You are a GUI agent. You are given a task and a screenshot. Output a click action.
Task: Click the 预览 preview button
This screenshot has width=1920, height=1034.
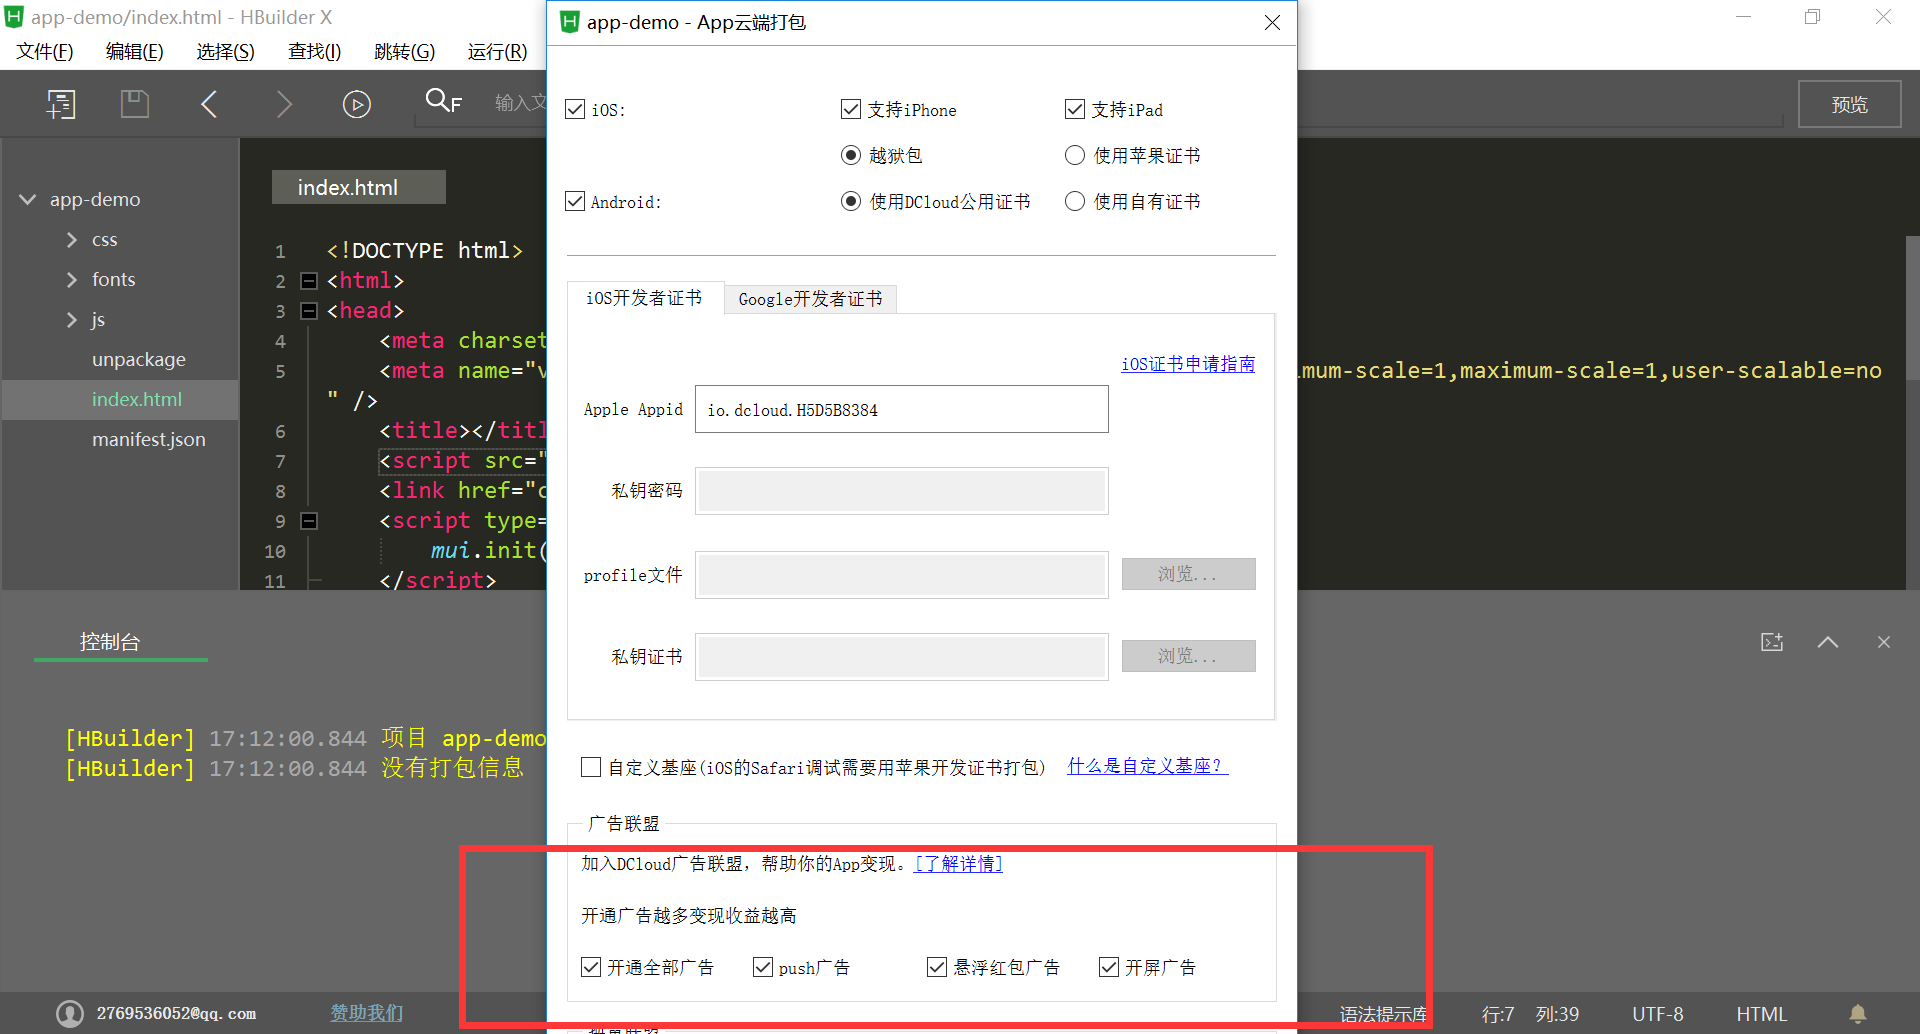1850,104
